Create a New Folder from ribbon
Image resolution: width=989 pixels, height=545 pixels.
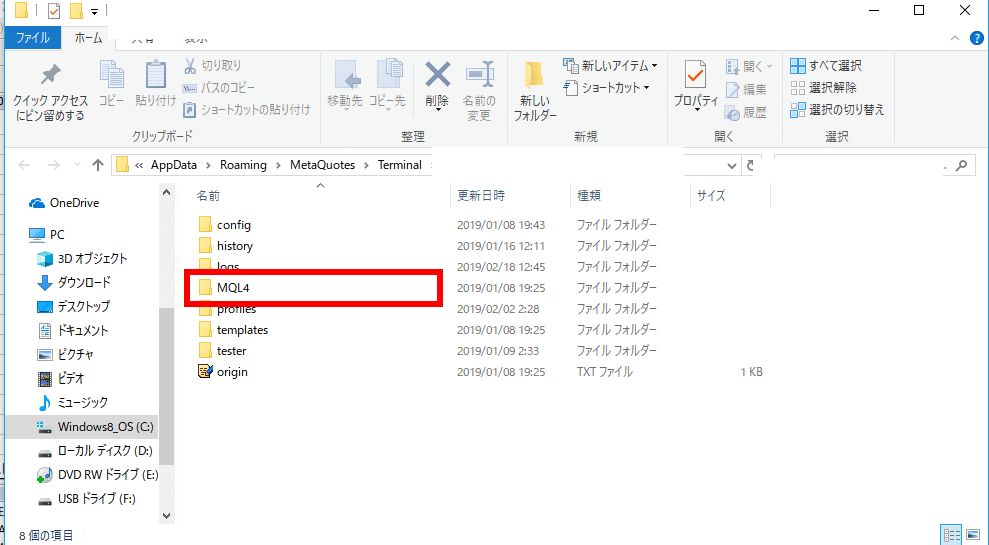tap(535, 91)
